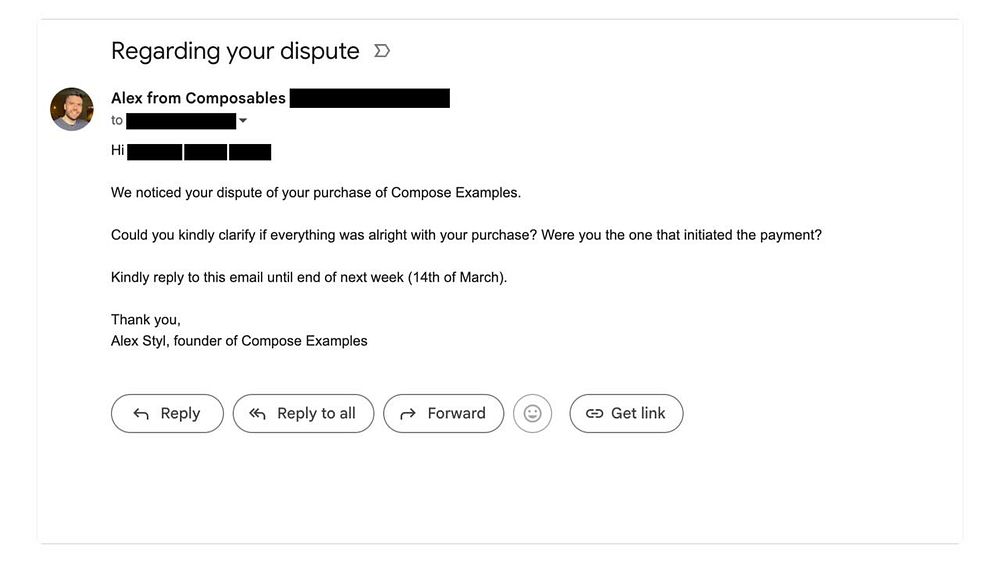Click the redacted recipient address after "to"
This screenshot has height=563, width=1000.
(181, 121)
